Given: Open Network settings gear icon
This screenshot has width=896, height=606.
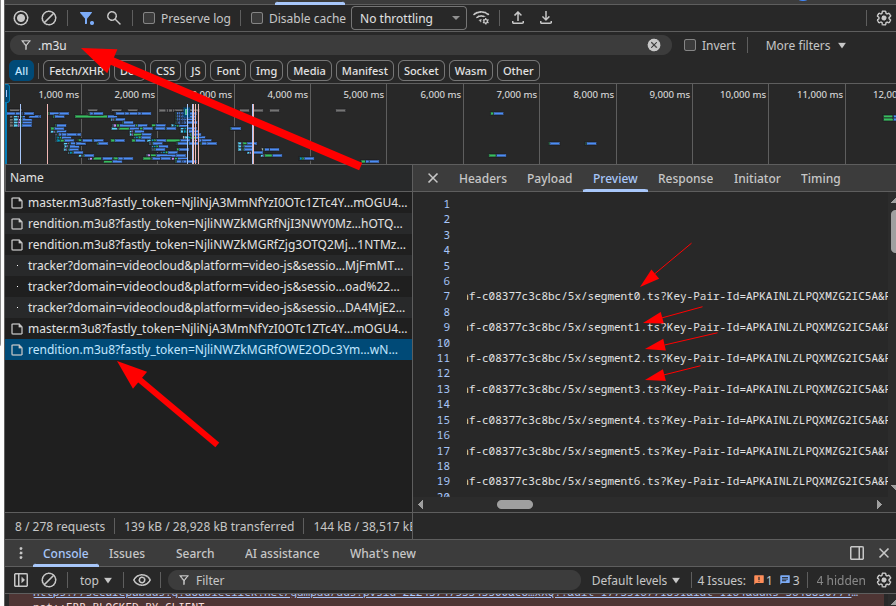Looking at the screenshot, I should coord(883,18).
